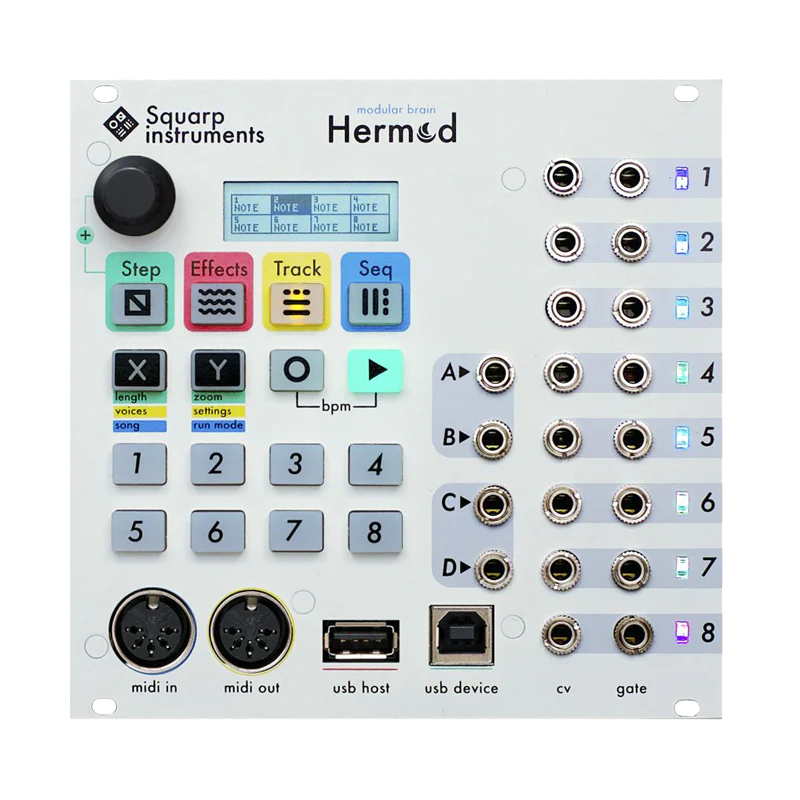The image size is (800, 800).
Task: Select track 5 NOTE cell on display
Action: coord(251,224)
